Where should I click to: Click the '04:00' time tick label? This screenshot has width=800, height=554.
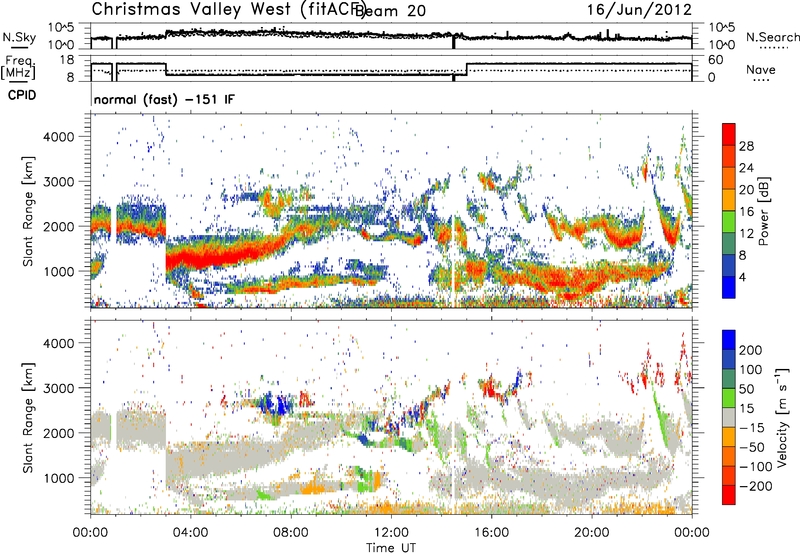[x=190, y=533]
